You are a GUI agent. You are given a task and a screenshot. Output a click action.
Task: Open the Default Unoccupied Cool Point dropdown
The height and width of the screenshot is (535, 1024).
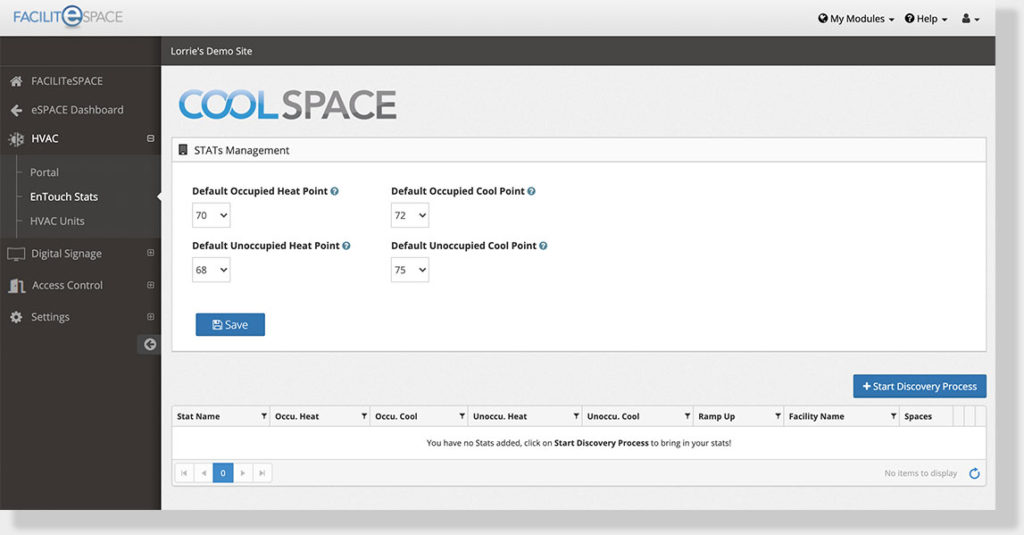point(410,270)
